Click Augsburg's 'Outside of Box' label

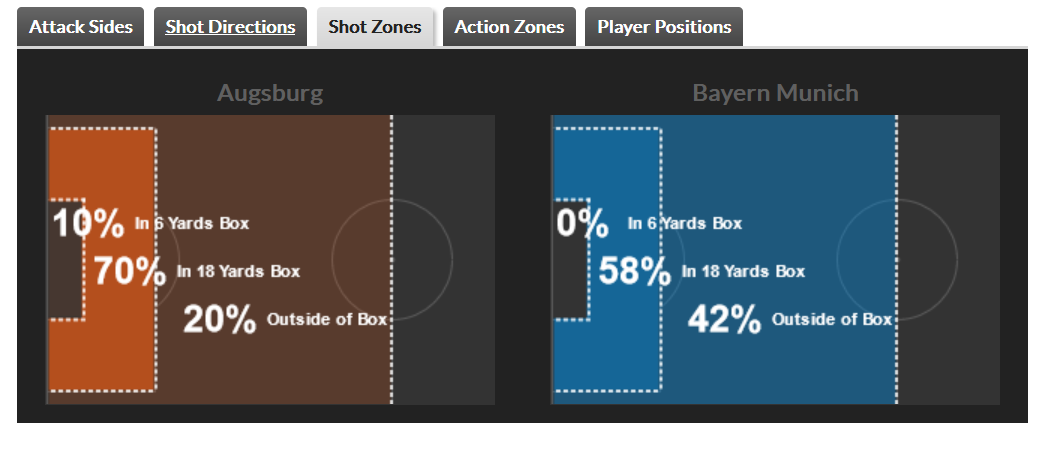[x=326, y=320]
